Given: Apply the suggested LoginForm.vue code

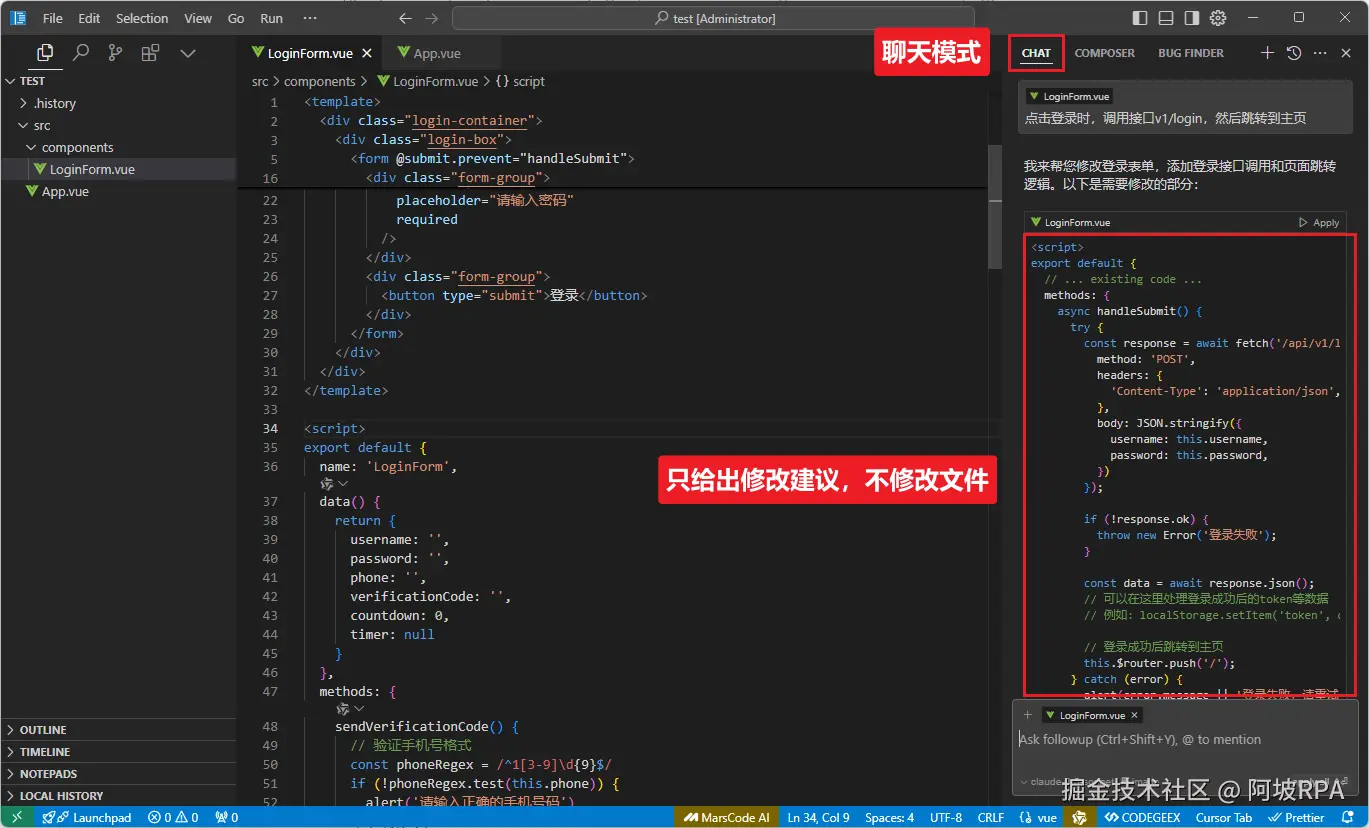Looking at the screenshot, I should [1319, 222].
